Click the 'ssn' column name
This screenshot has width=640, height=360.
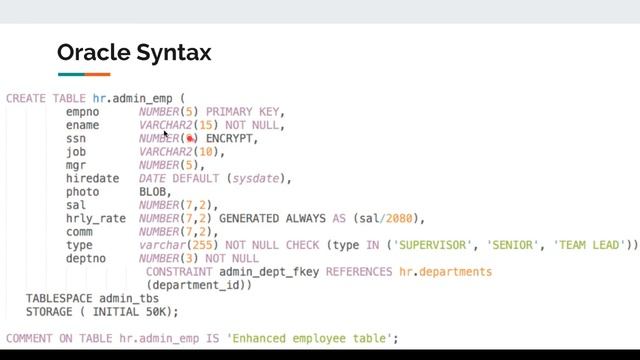76,139
